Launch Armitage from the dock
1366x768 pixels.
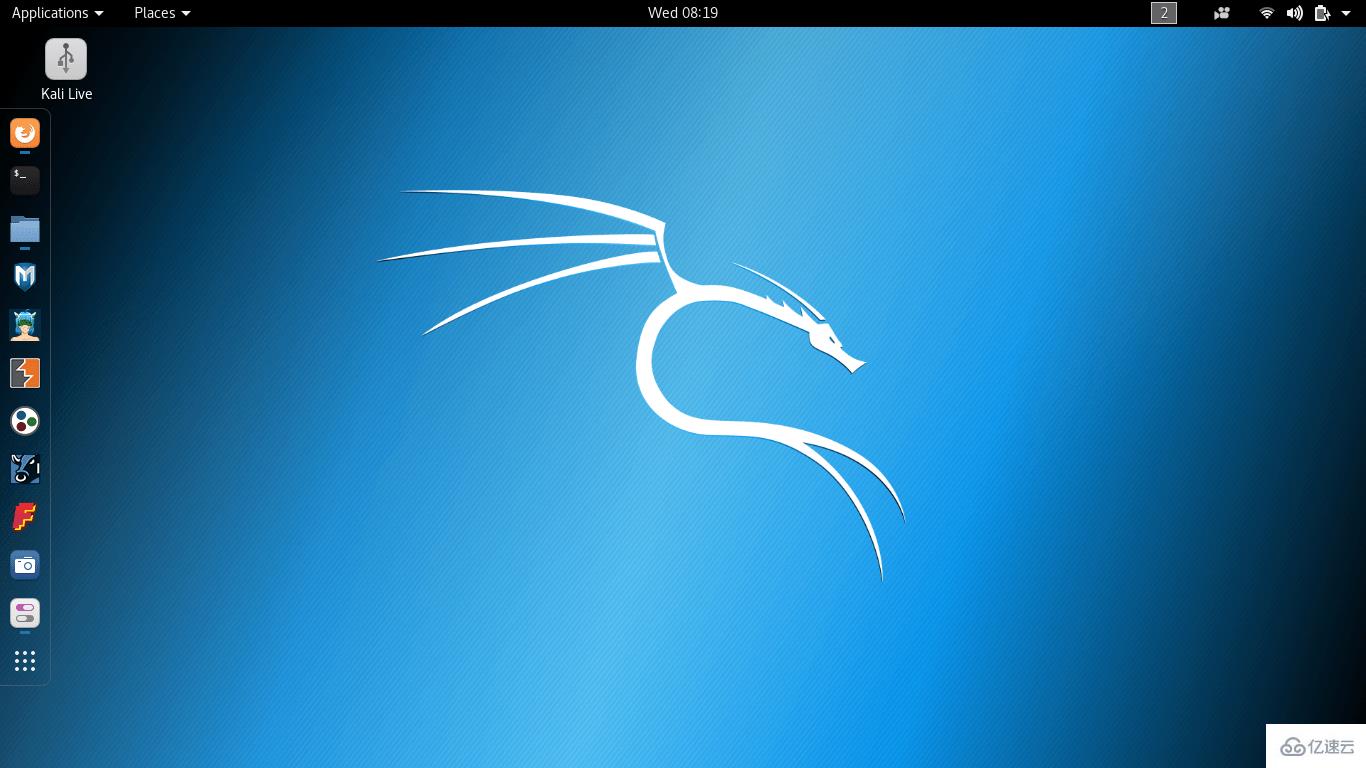[x=25, y=325]
